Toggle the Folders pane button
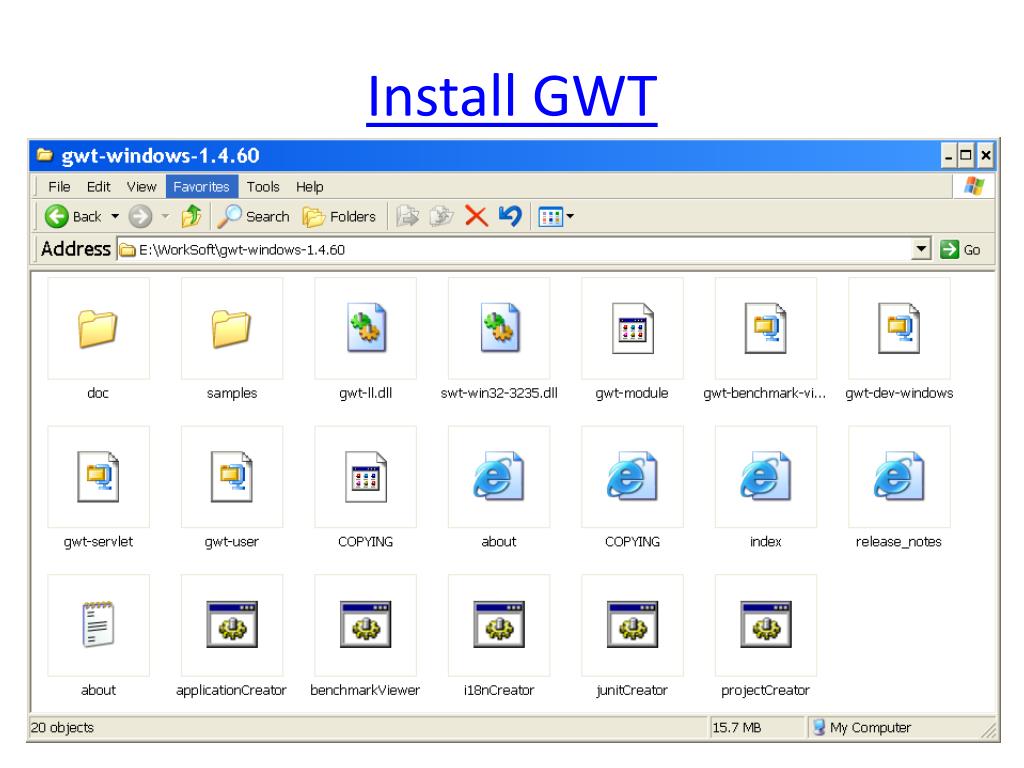Viewport: 1024px width, 768px height. 340,217
